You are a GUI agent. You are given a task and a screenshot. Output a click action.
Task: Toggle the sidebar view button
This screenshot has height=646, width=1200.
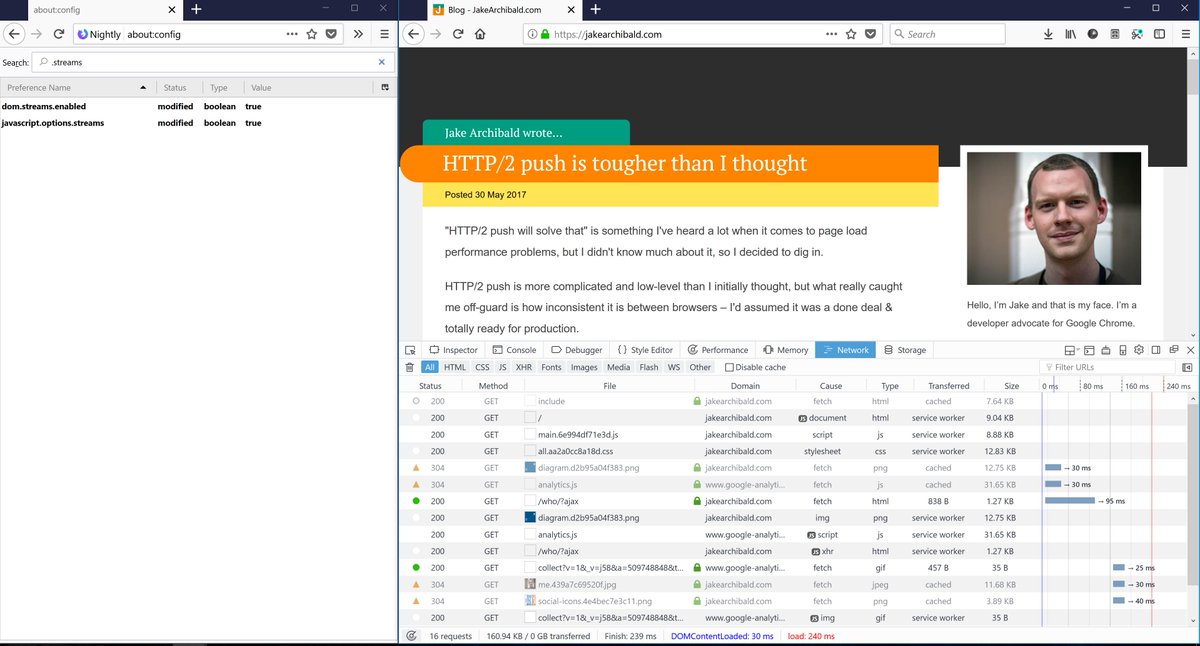point(1159,33)
